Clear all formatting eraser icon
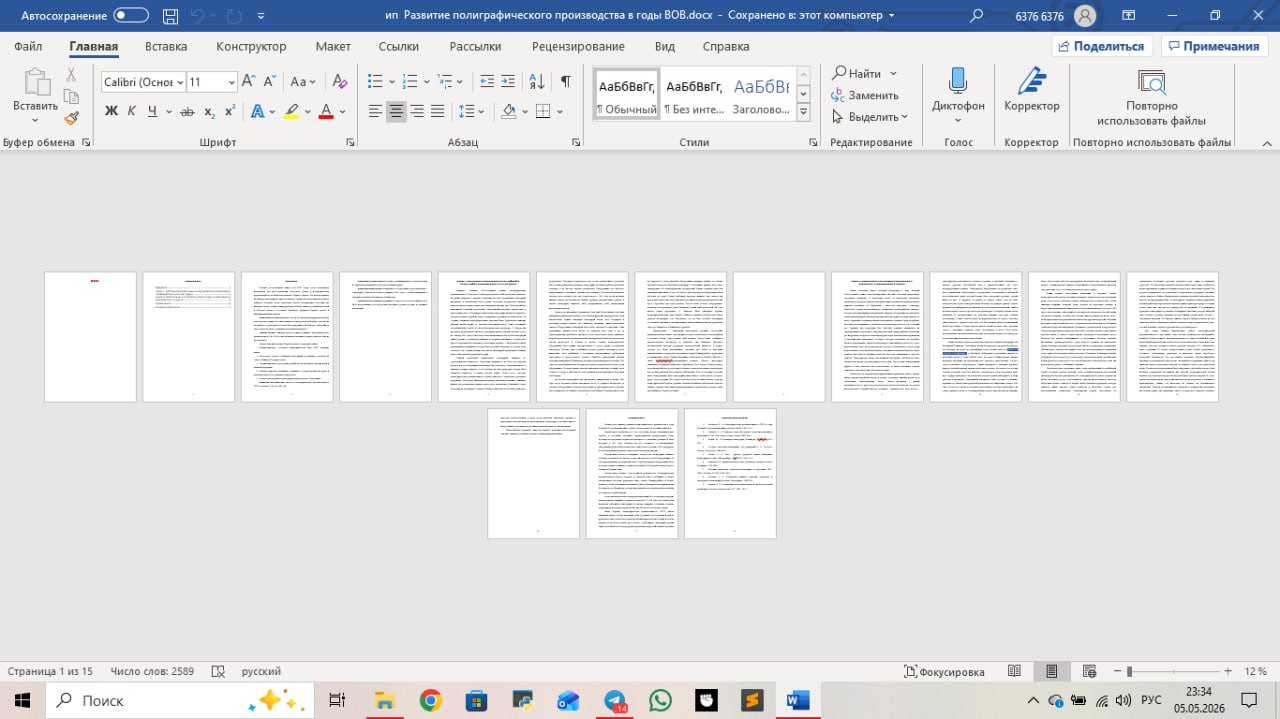Image resolution: width=1280 pixels, height=719 pixels. tap(339, 82)
